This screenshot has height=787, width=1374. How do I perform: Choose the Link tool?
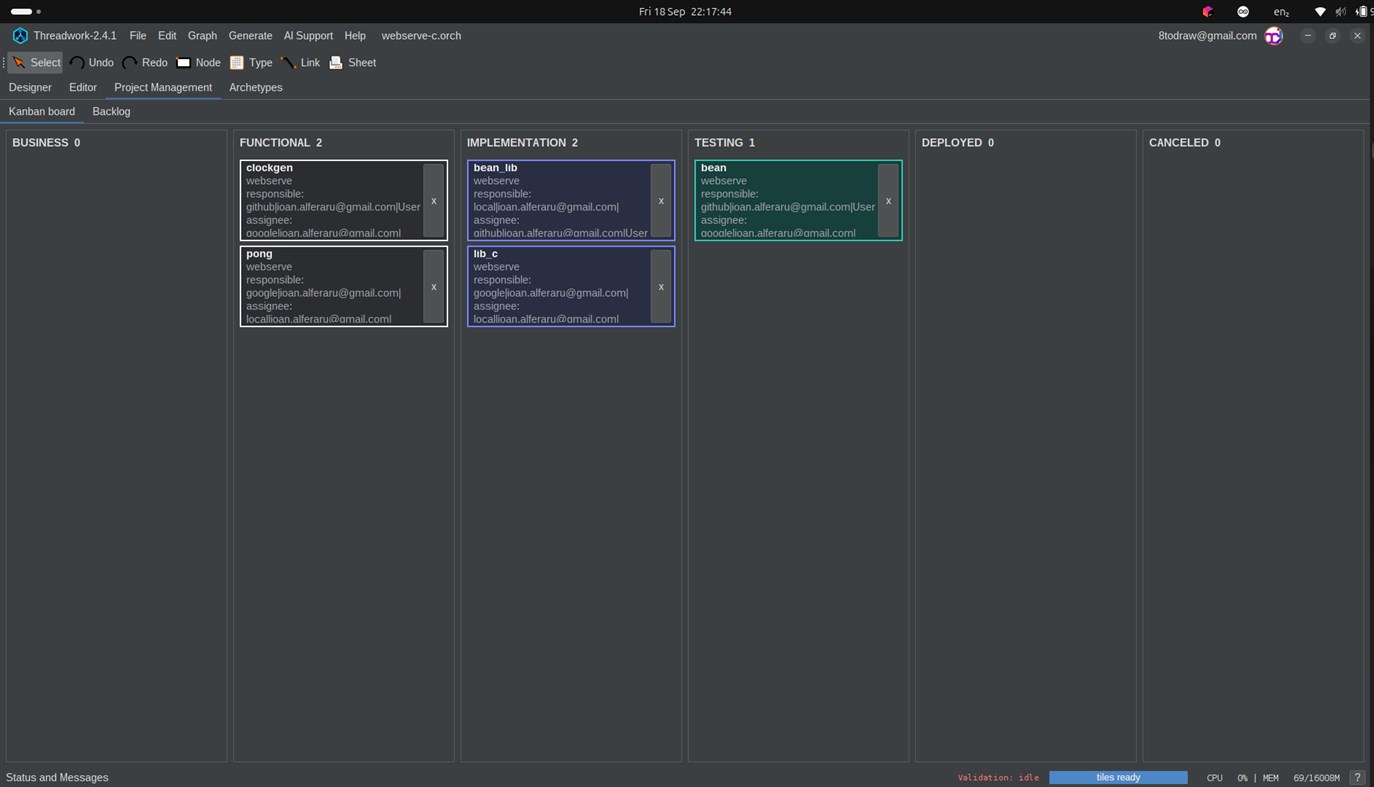(300, 62)
